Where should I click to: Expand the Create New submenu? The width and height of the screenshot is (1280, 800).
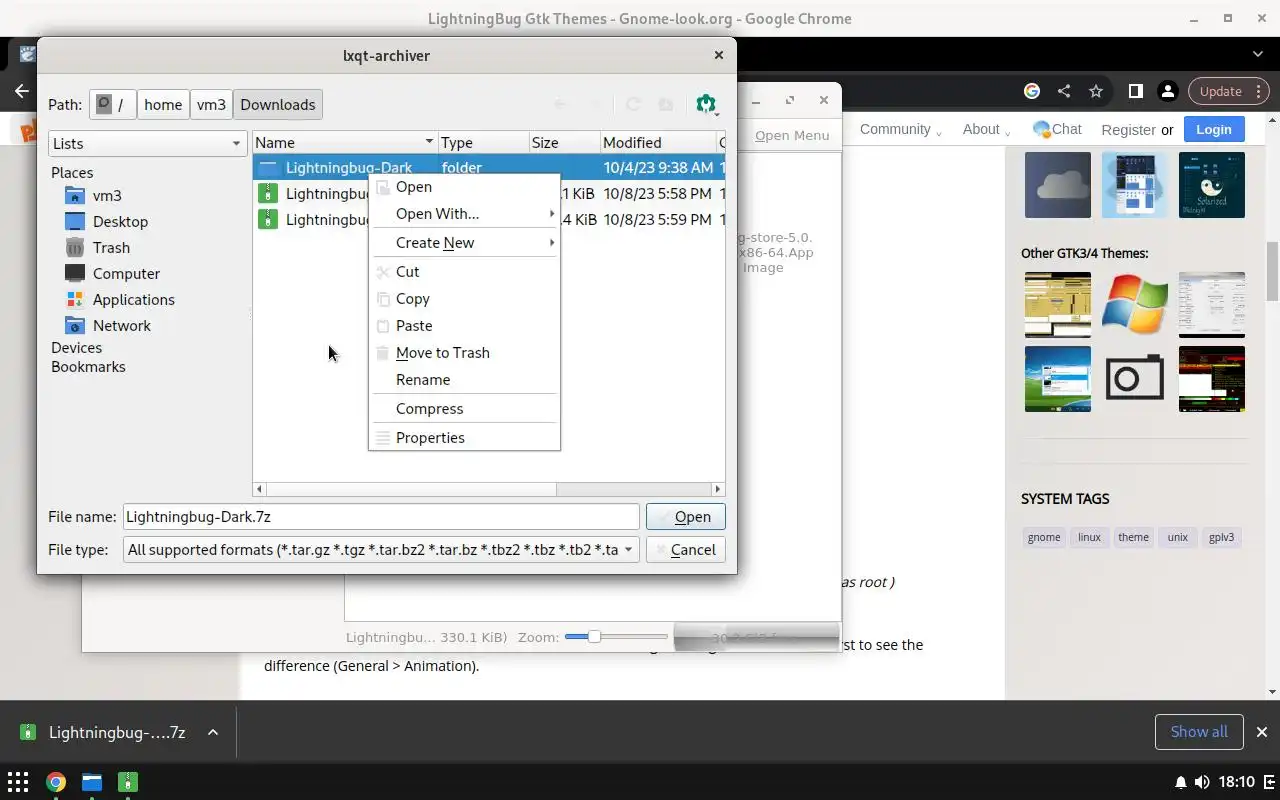(464, 242)
